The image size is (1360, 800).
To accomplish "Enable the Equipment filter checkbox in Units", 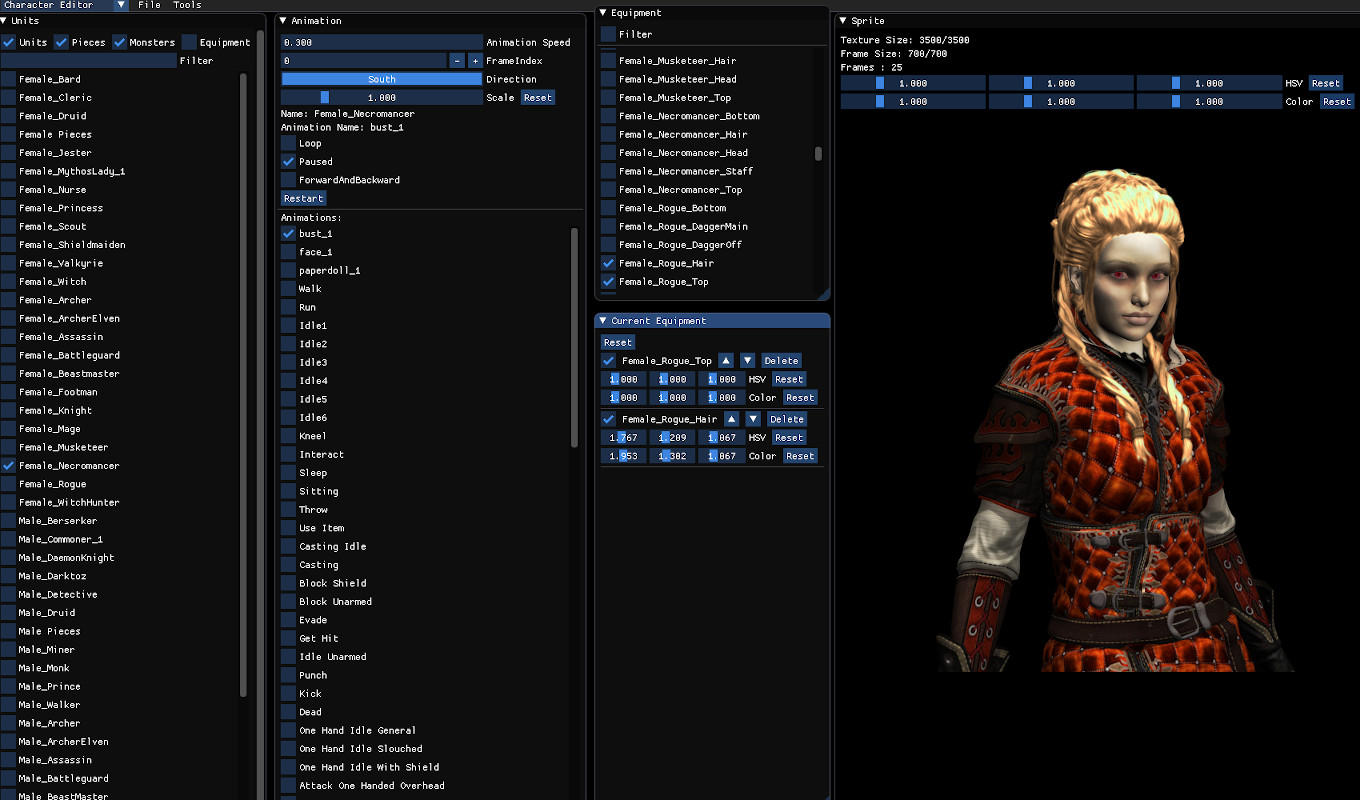I will click(189, 42).
